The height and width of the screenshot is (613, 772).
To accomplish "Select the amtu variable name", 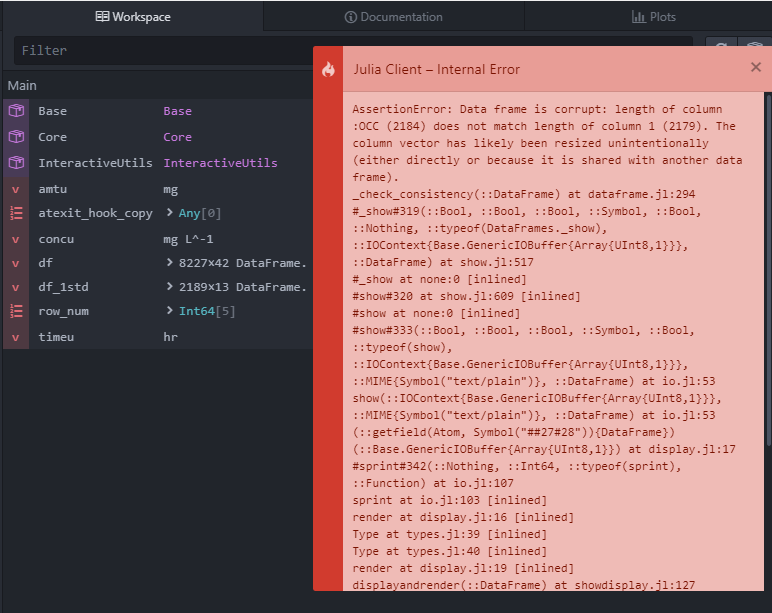I will tap(53, 189).
